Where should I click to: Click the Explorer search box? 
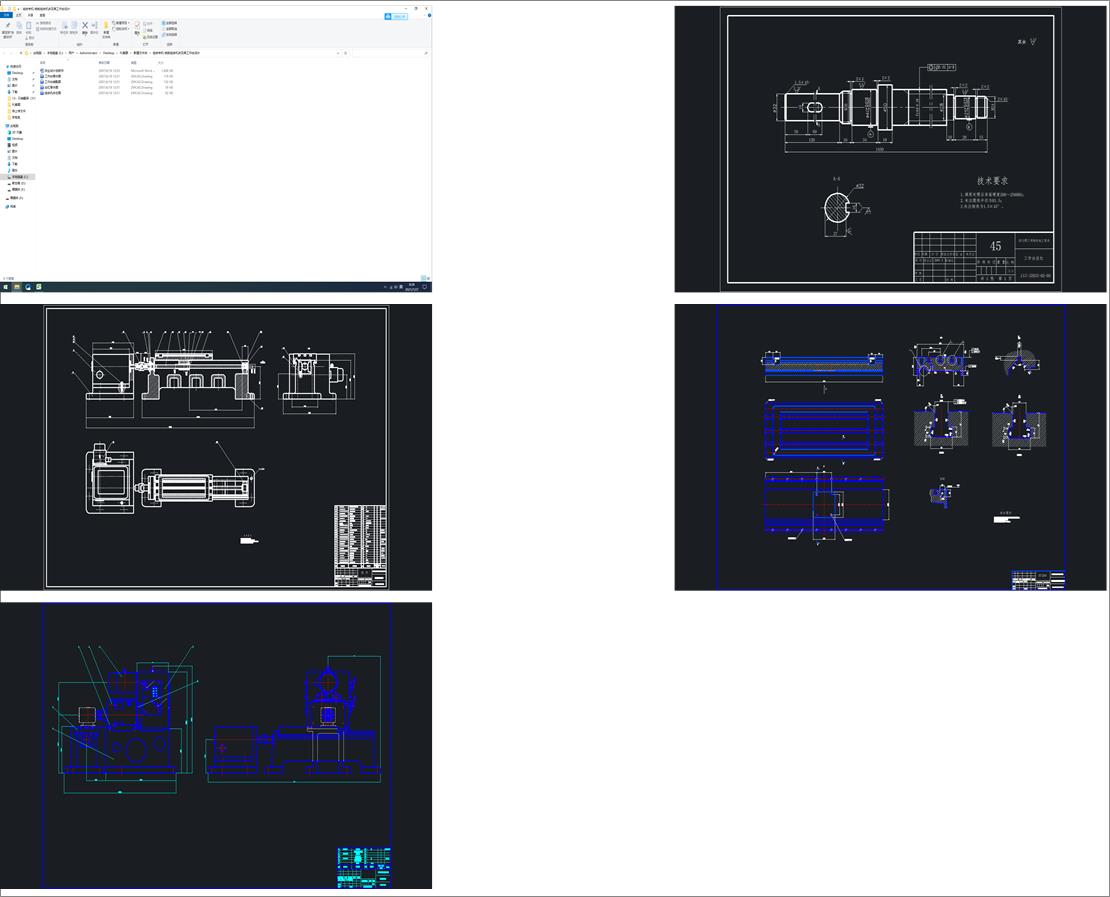coord(389,53)
